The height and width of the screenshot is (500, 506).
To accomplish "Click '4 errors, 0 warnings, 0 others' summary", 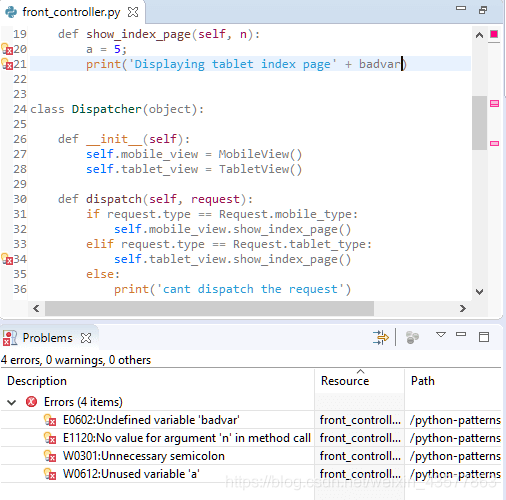I will (76, 360).
